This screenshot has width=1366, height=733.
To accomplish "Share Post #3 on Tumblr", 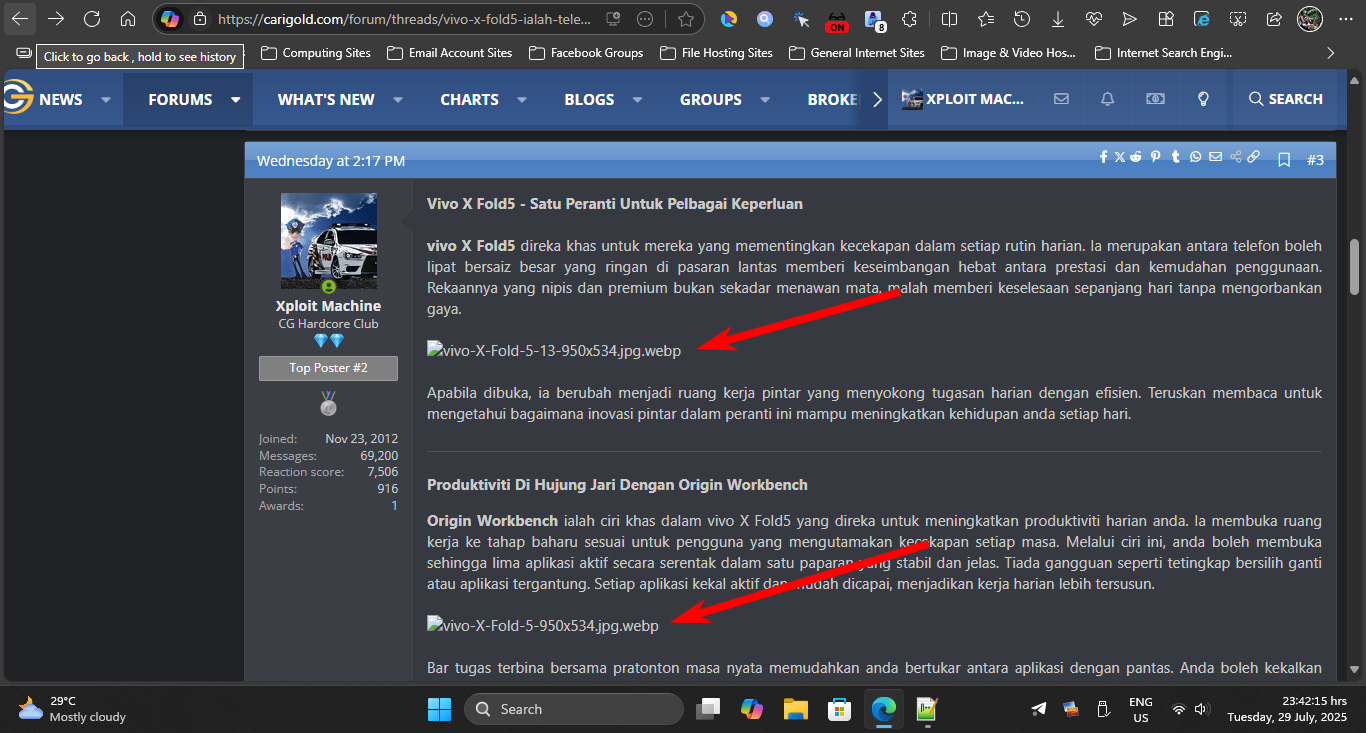I will click(x=1176, y=157).
